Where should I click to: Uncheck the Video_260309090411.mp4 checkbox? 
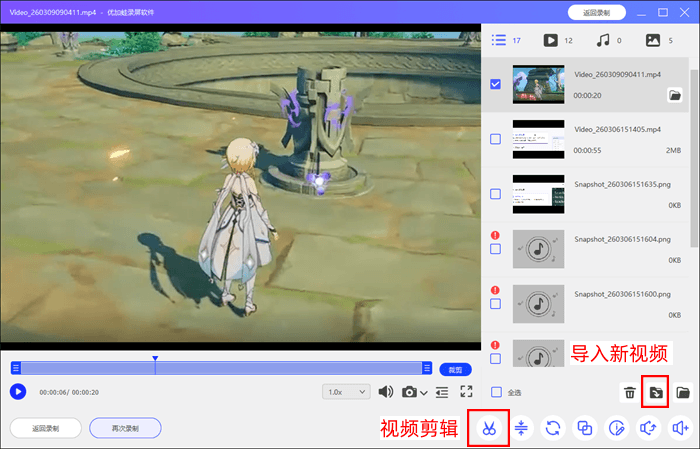pos(496,85)
